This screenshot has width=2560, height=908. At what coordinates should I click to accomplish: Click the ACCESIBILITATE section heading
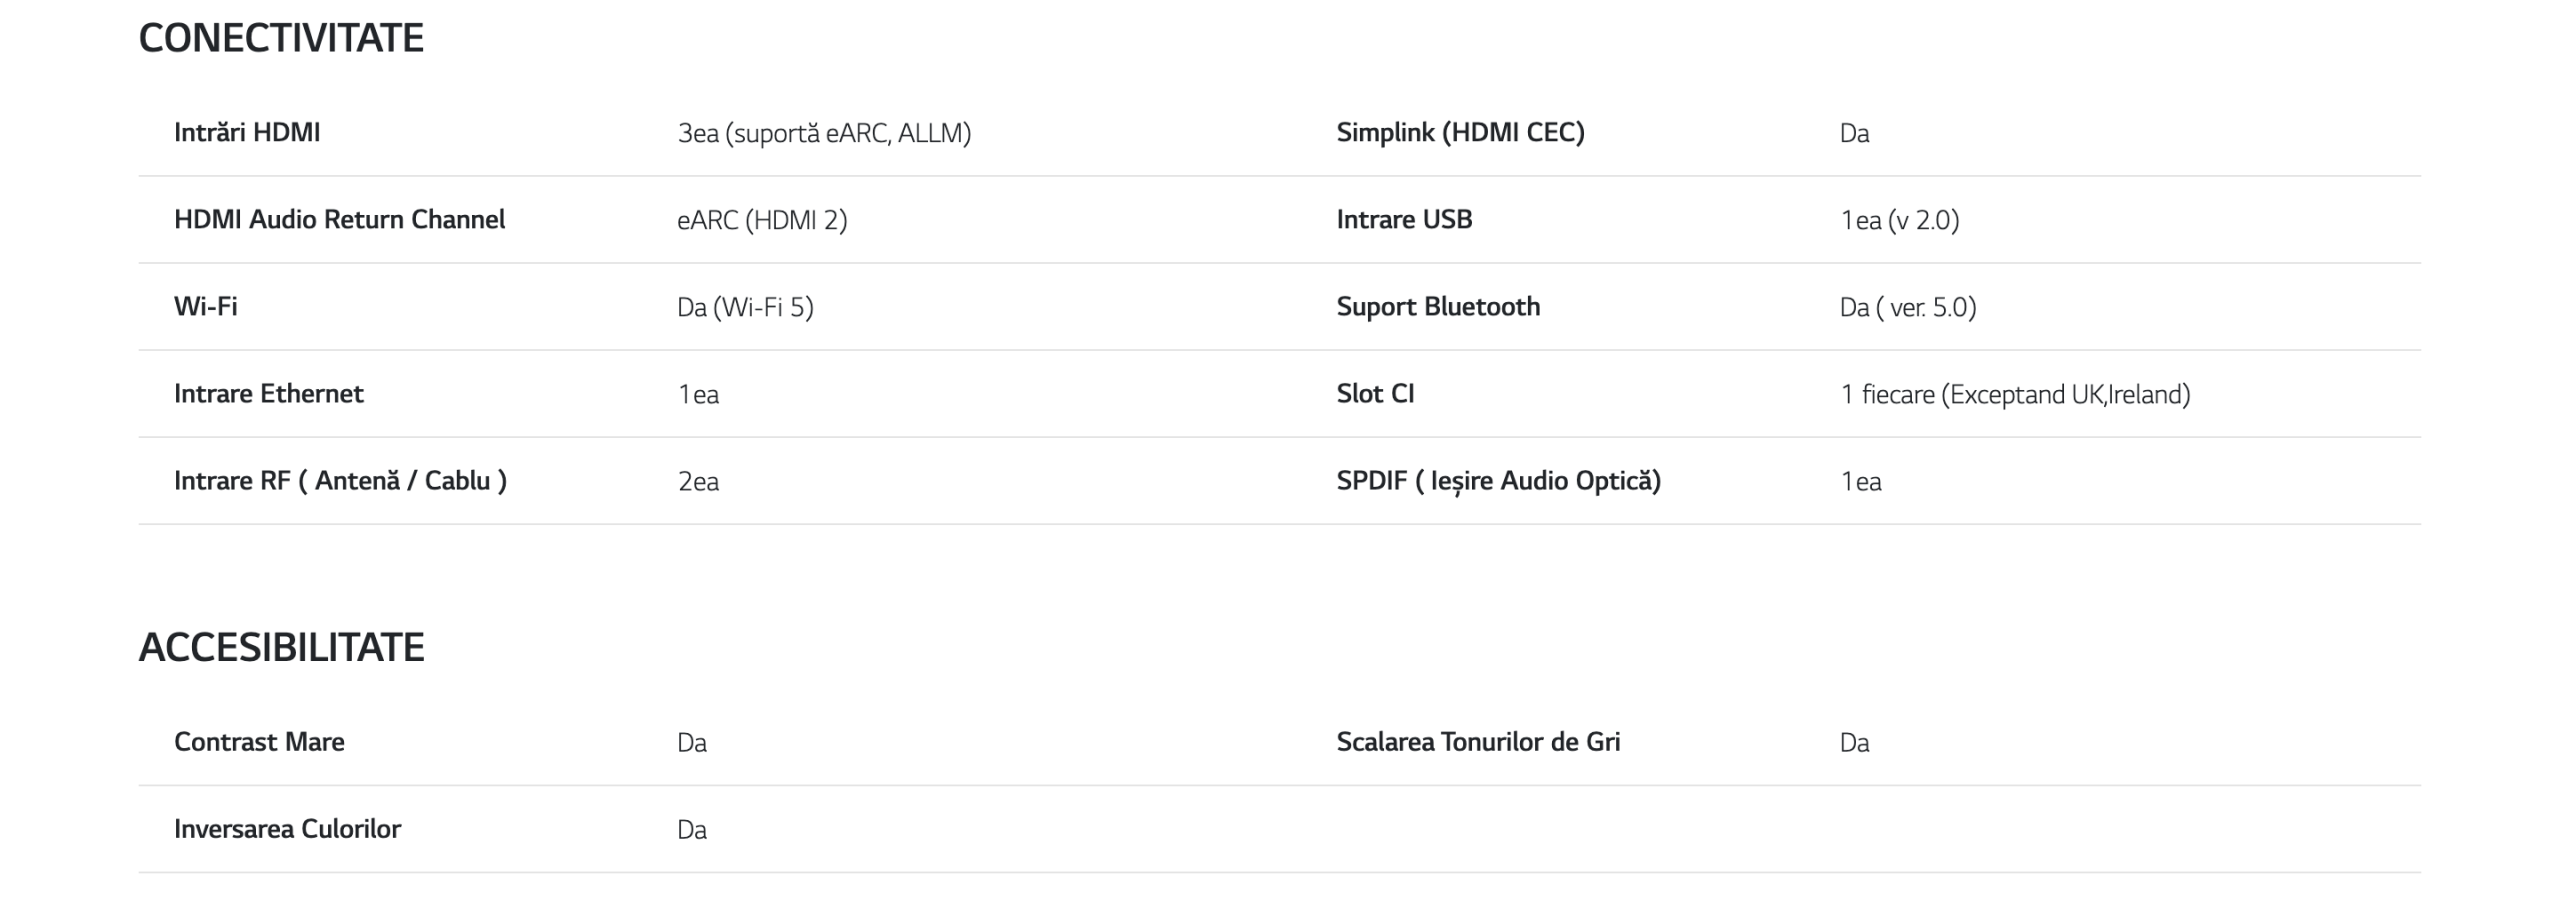tap(281, 648)
